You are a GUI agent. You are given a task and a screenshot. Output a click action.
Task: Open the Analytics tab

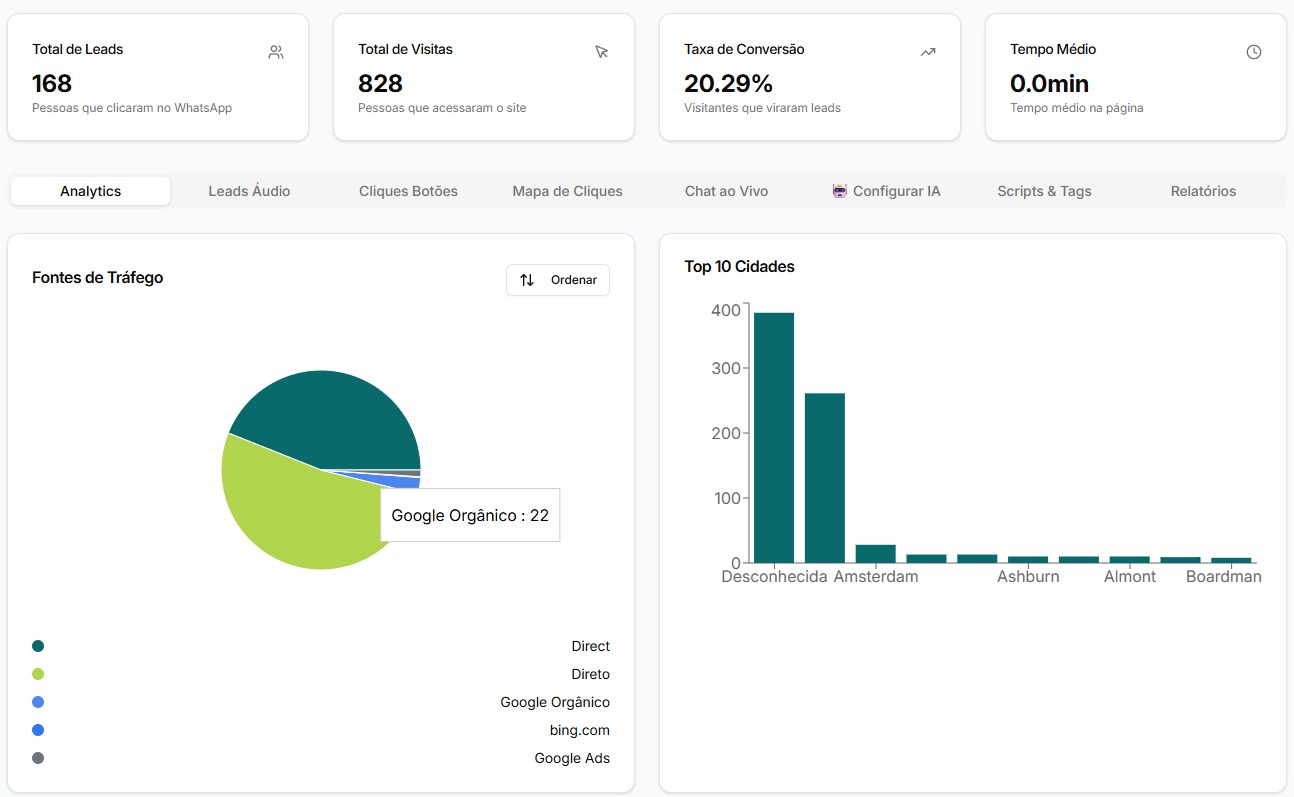(90, 191)
